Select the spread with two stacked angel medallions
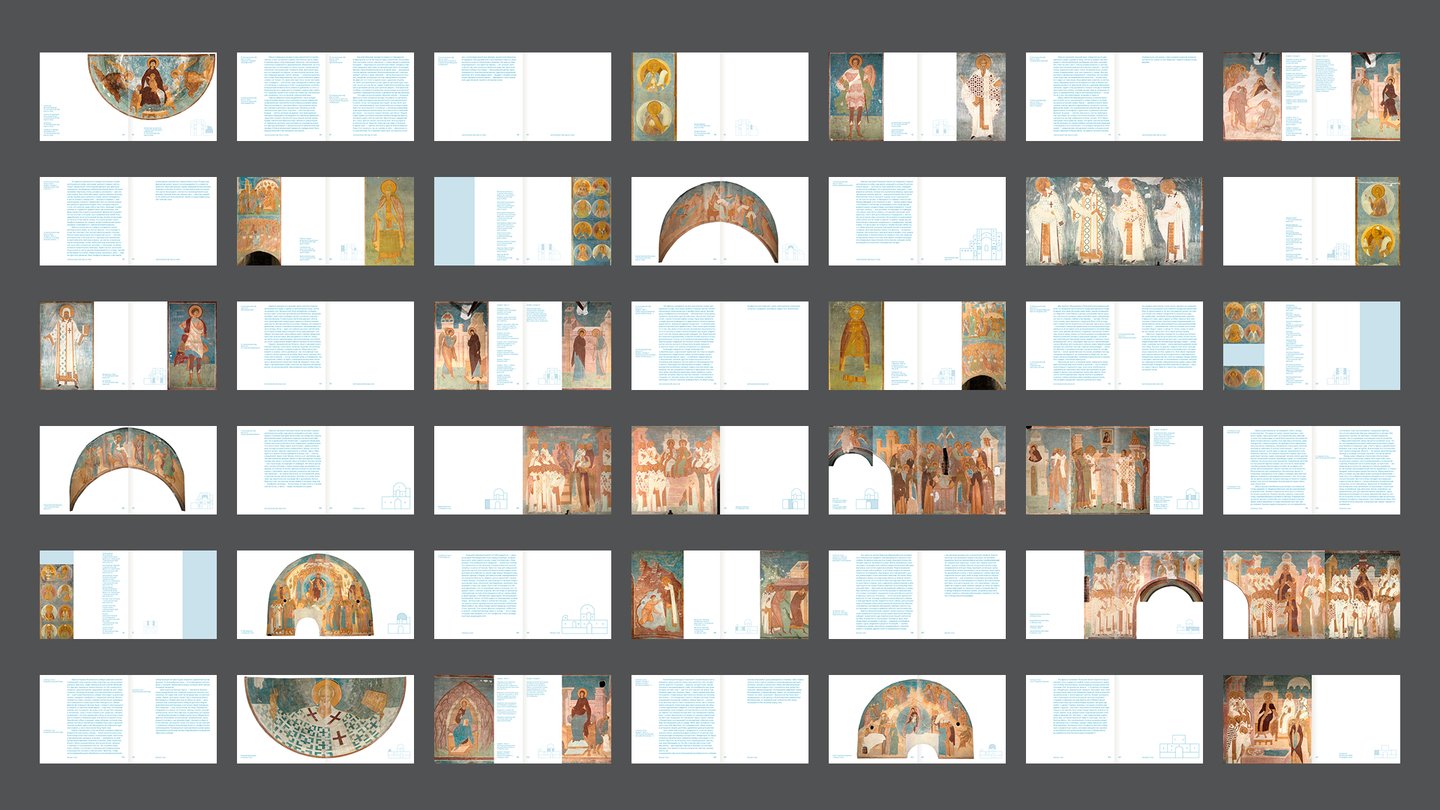 pyautogui.click(x=720, y=96)
